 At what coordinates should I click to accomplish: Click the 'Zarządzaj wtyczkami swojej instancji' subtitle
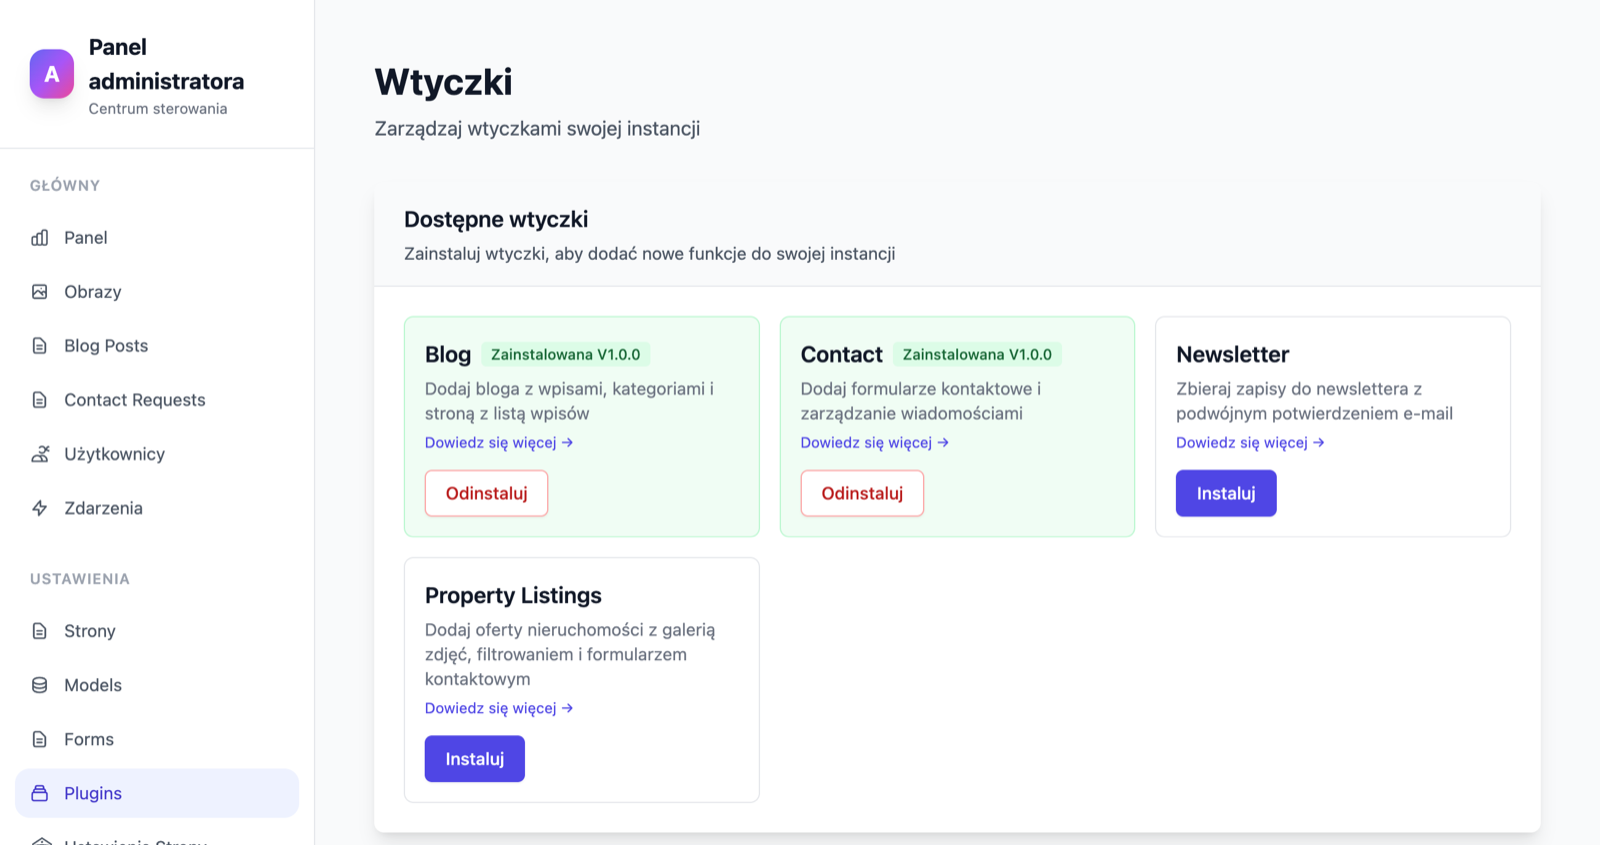pos(537,129)
